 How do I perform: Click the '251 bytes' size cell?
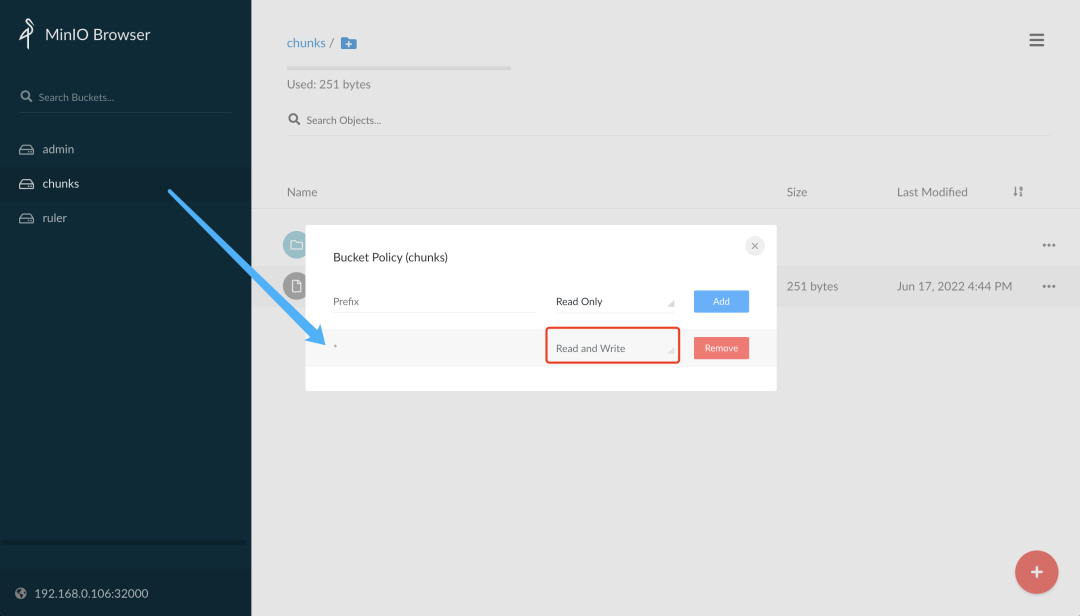(x=812, y=286)
